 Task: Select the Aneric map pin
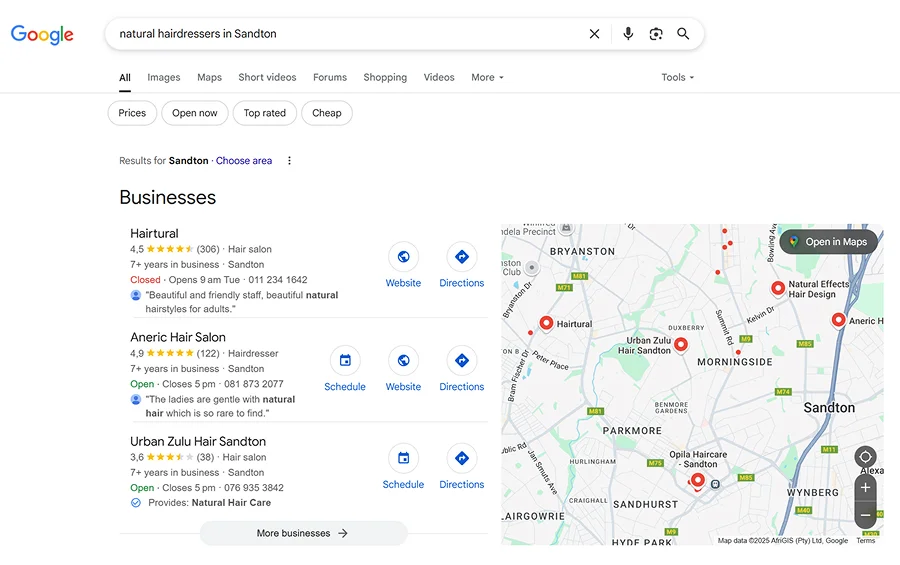point(839,320)
